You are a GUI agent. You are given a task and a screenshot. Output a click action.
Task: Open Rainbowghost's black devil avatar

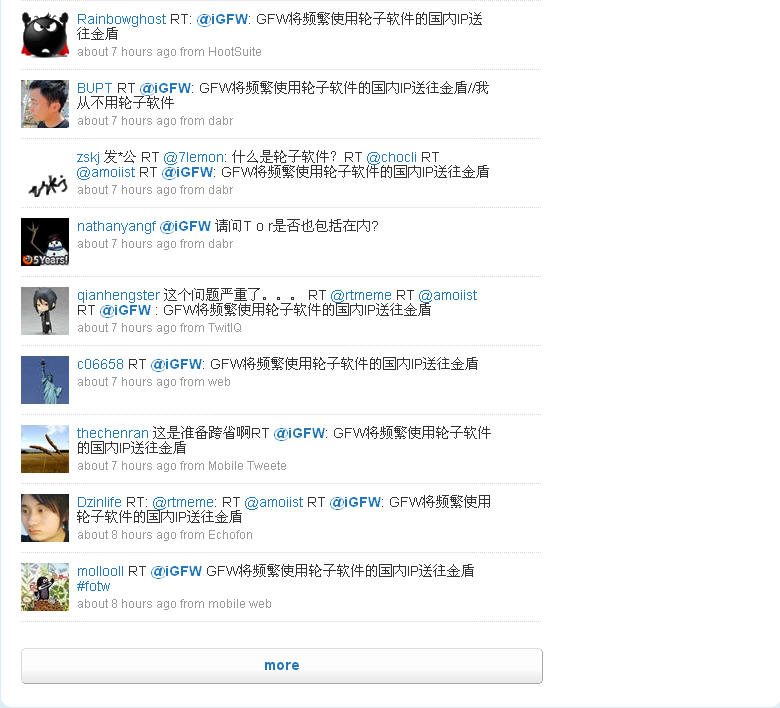45,35
